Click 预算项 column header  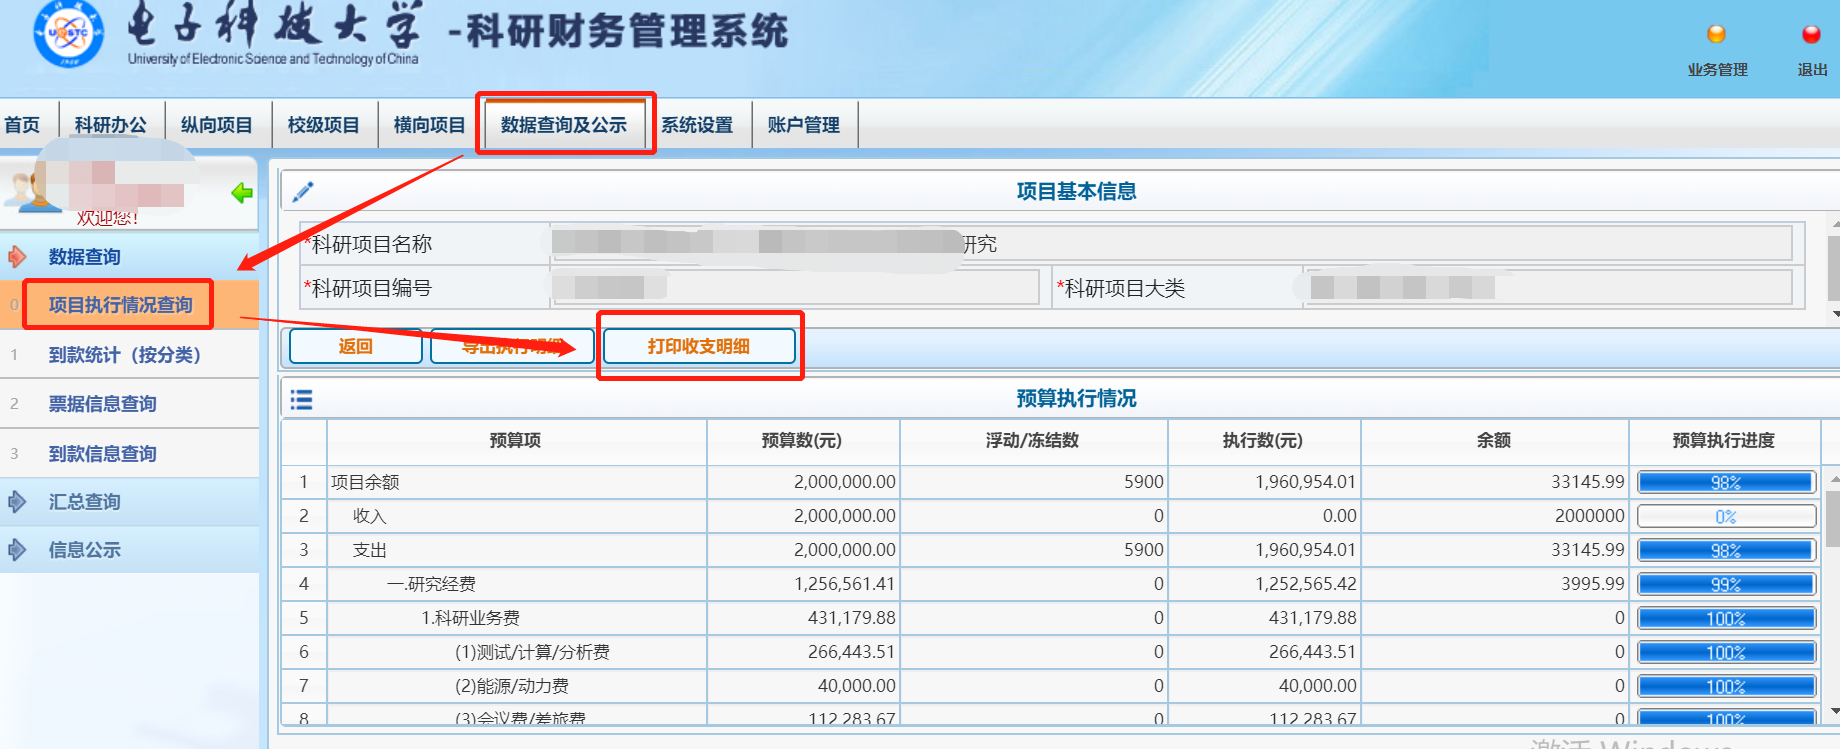pos(516,441)
